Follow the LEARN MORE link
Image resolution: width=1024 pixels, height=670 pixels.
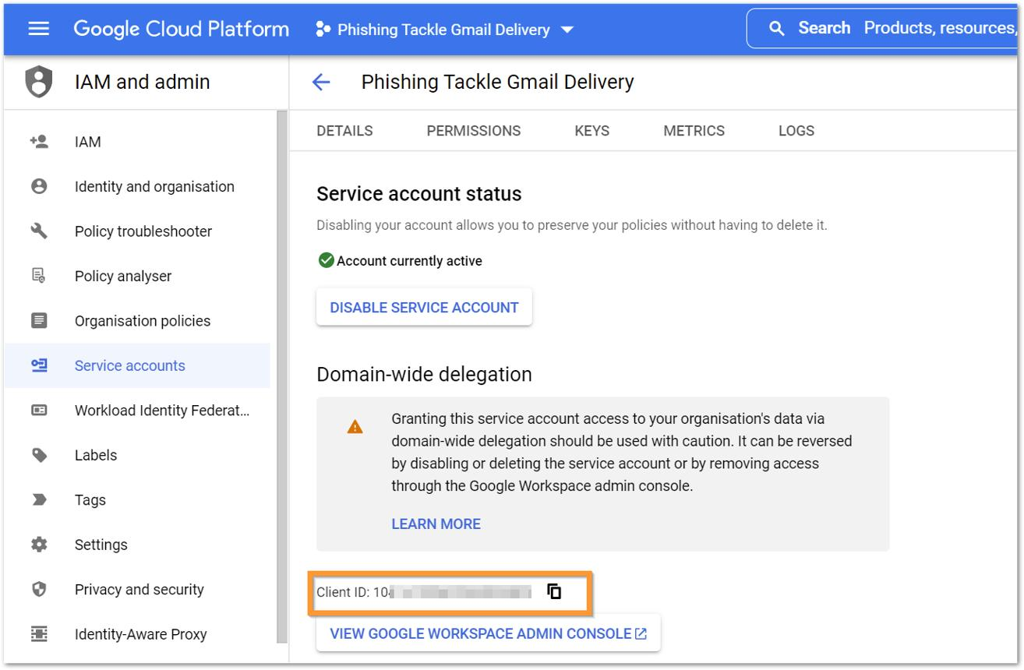[436, 524]
